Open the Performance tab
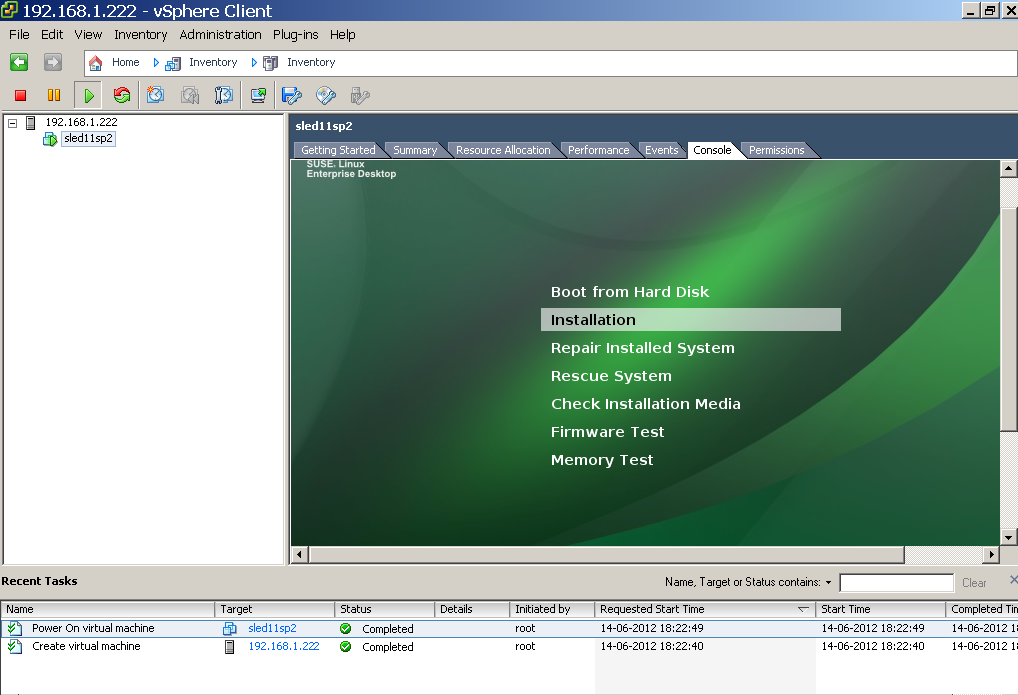The width and height of the screenshot is (1018, 695). point(599,150)
